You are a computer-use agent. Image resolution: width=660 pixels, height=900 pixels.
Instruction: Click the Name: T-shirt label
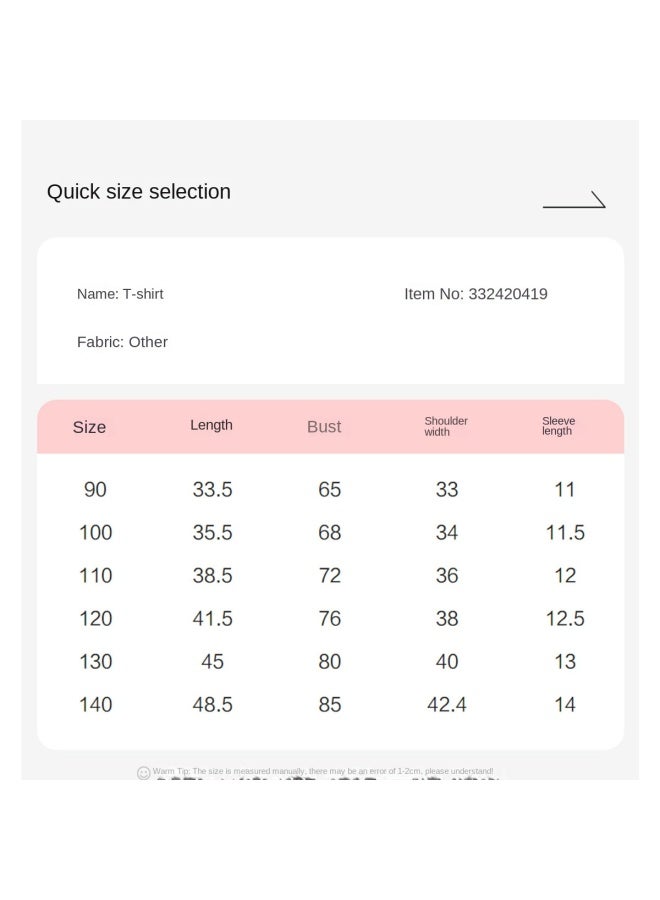click(120, 294)
